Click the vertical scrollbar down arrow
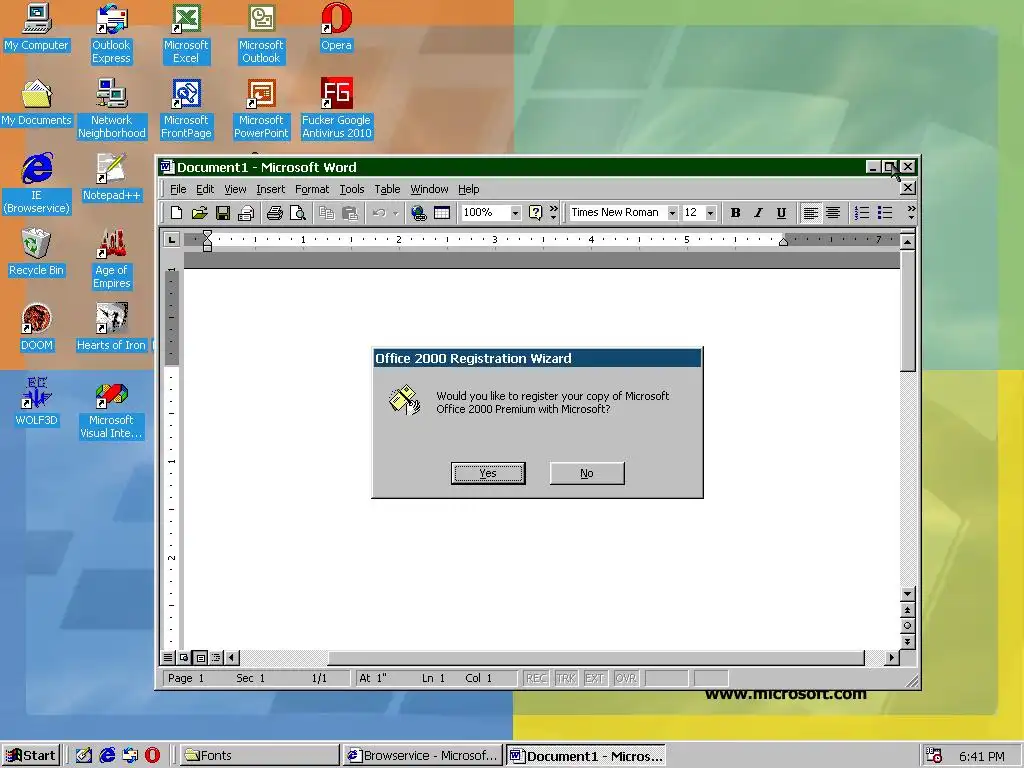The image size is (1024, 768). (x=907, y=594)
